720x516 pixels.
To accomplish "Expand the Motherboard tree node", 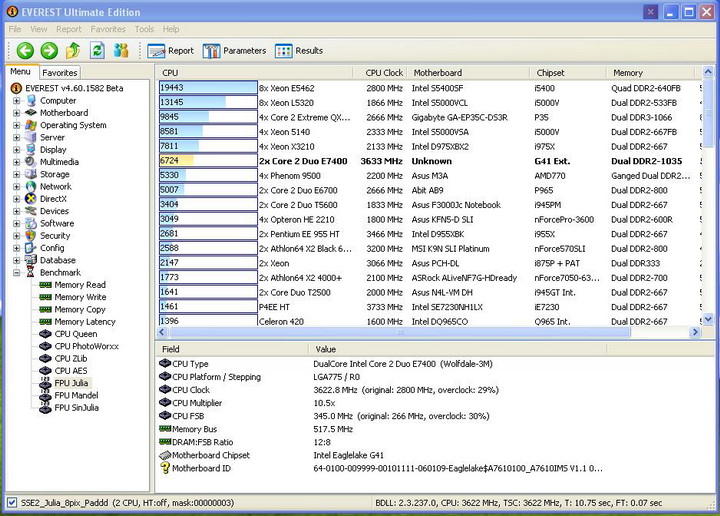I will (x=17, y=113).
